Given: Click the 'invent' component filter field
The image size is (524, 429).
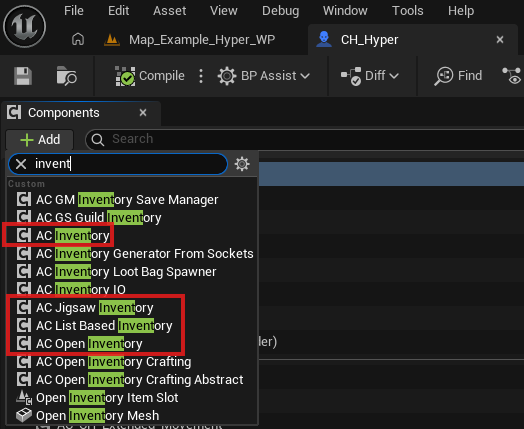Looking at the screenshot, I should click(x=118, y=164).
